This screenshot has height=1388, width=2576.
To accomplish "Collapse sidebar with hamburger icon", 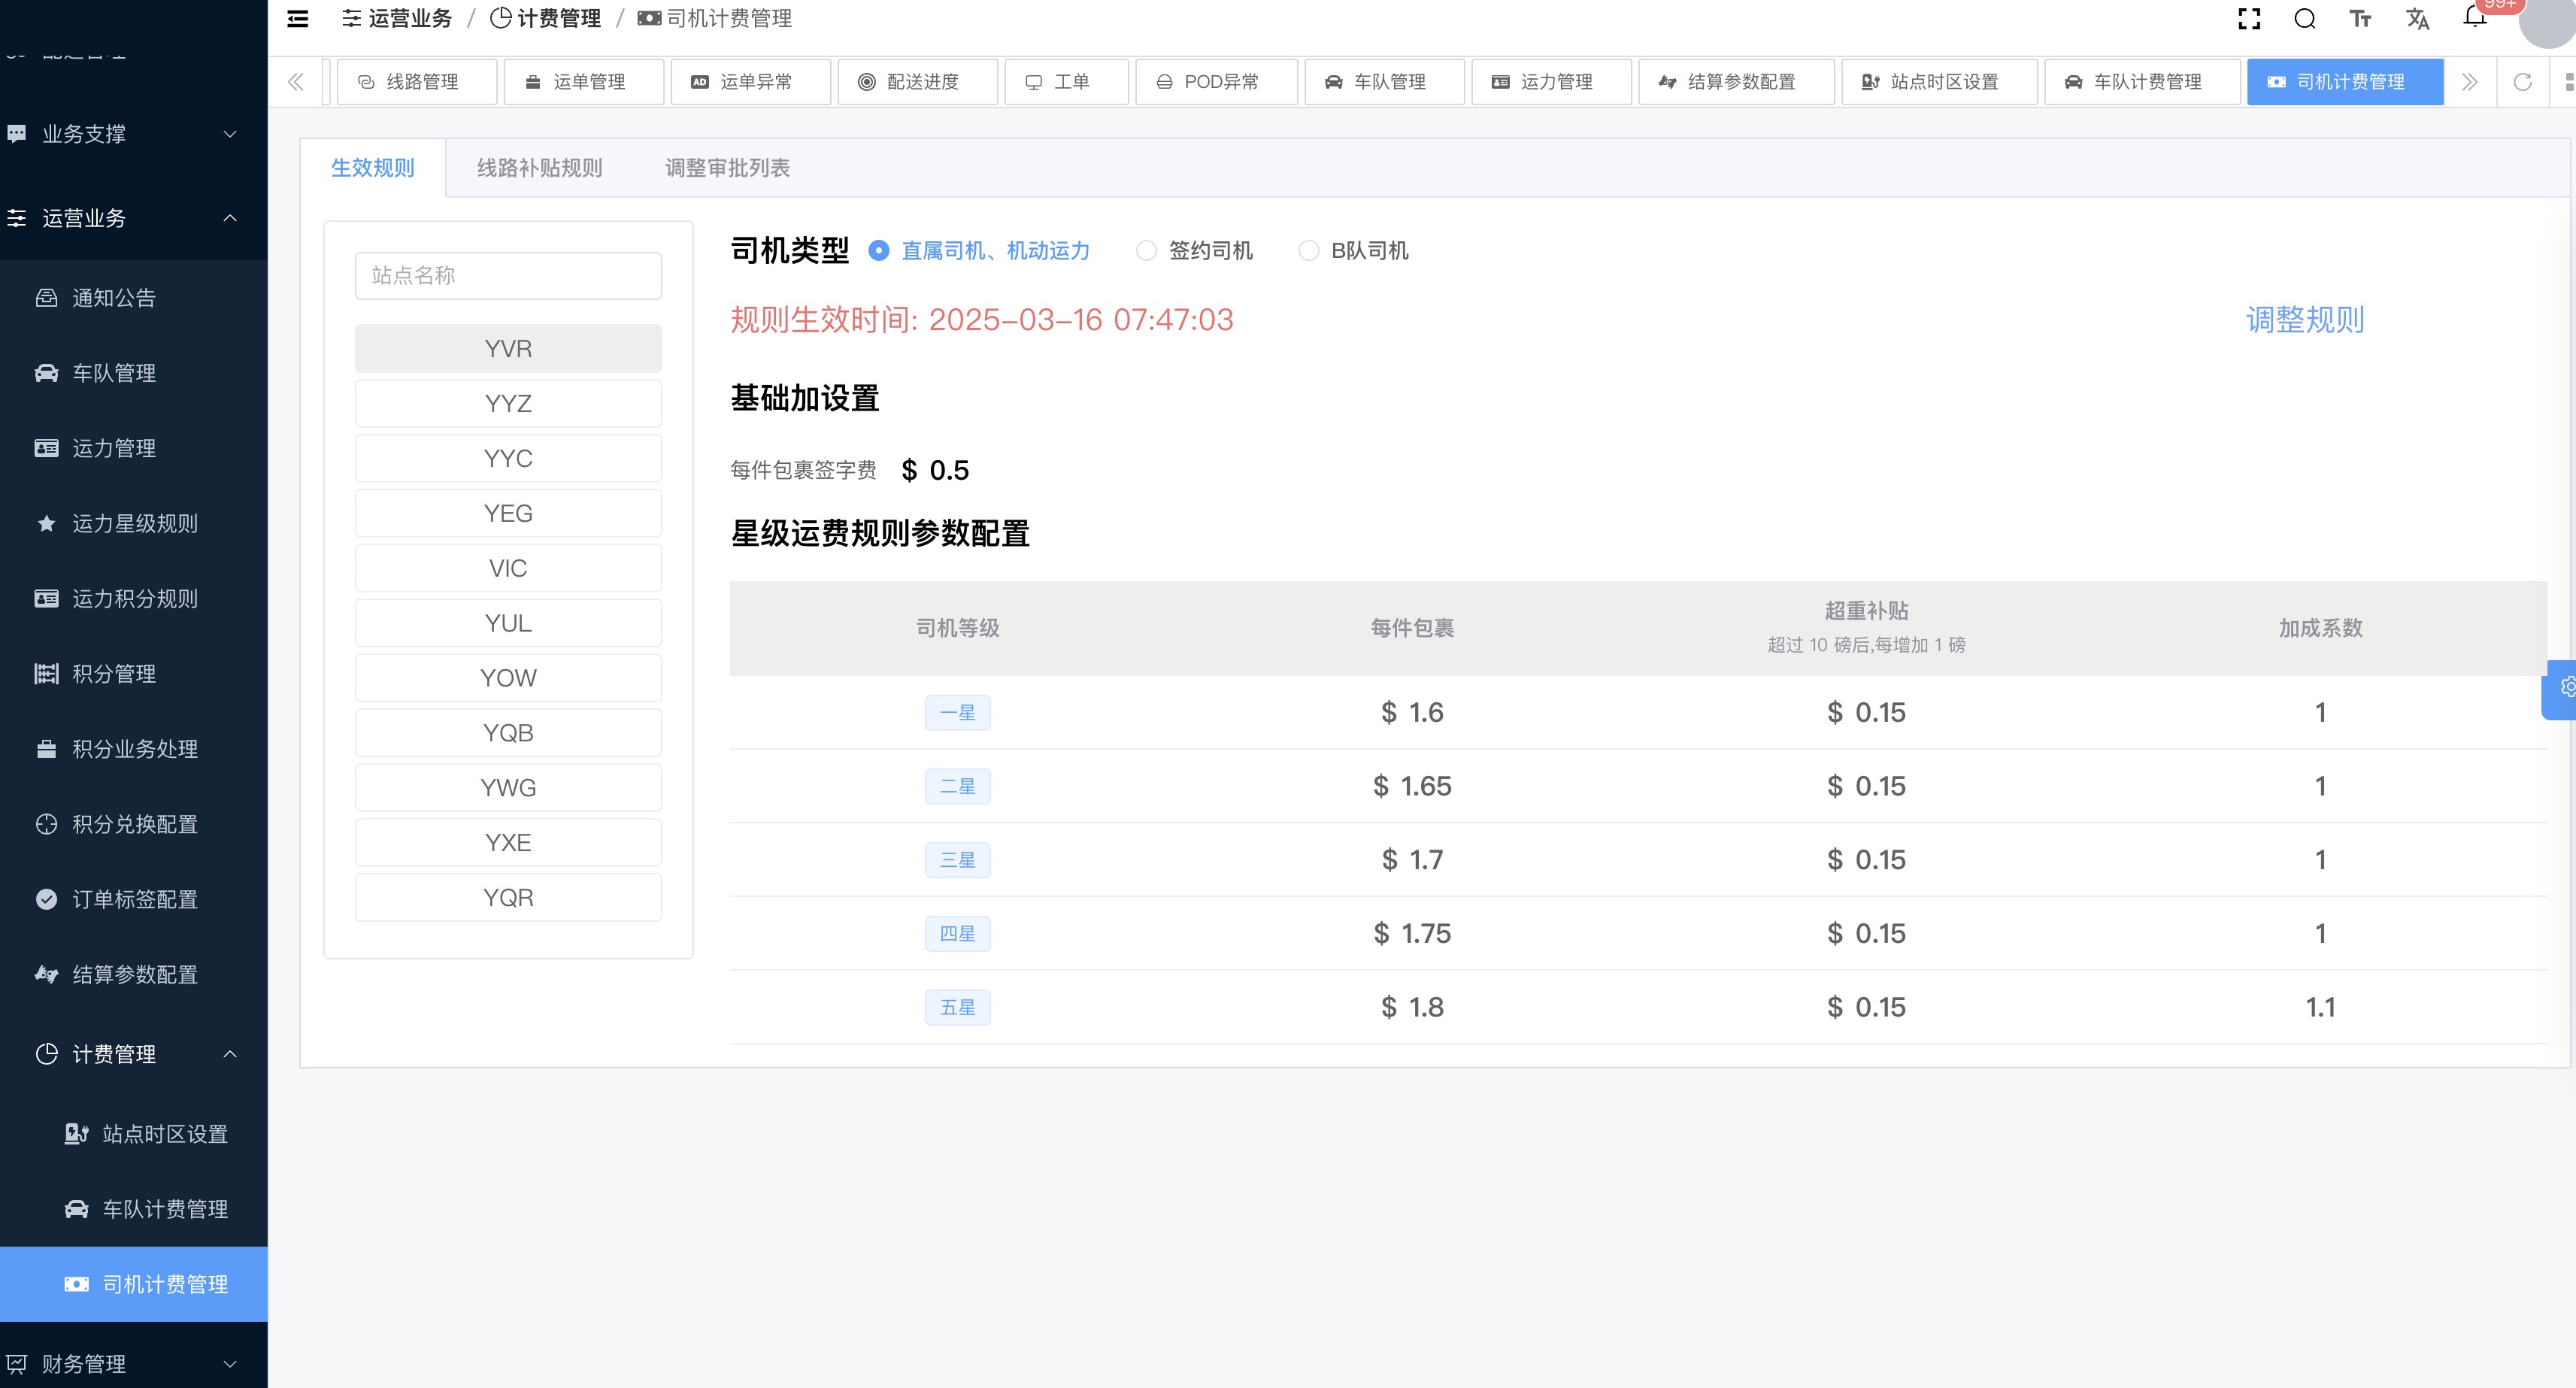I will coord(298,19).
